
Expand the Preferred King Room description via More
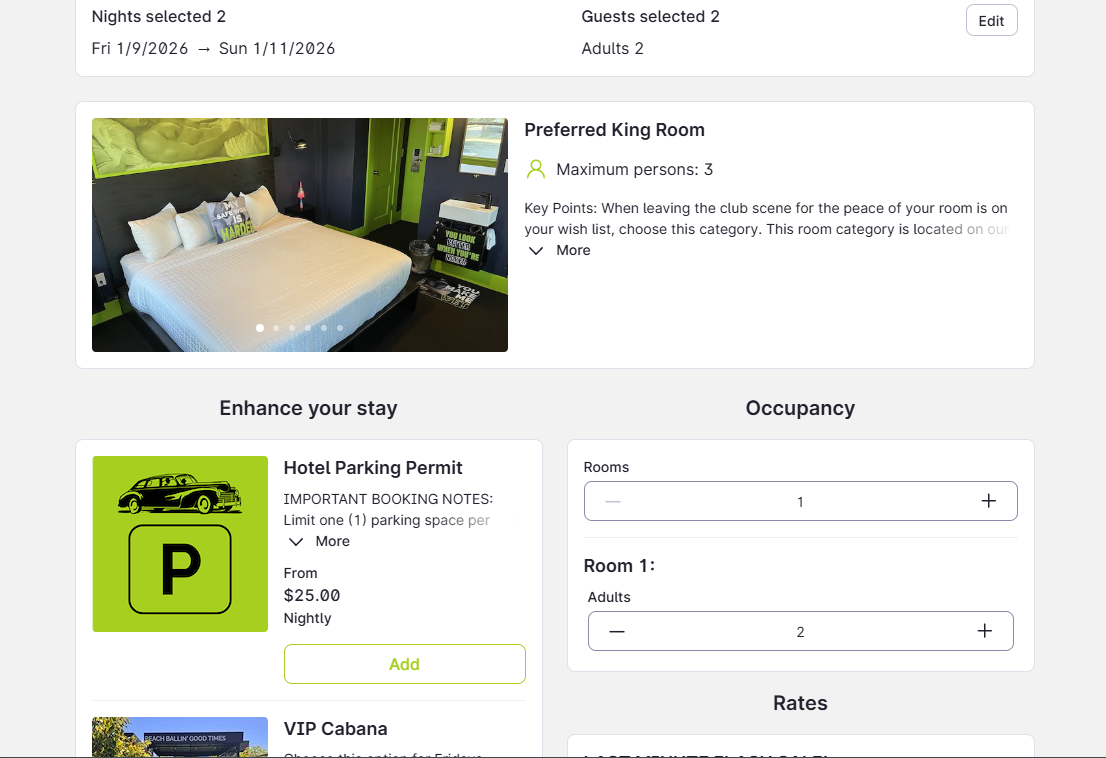pos(570,250)
